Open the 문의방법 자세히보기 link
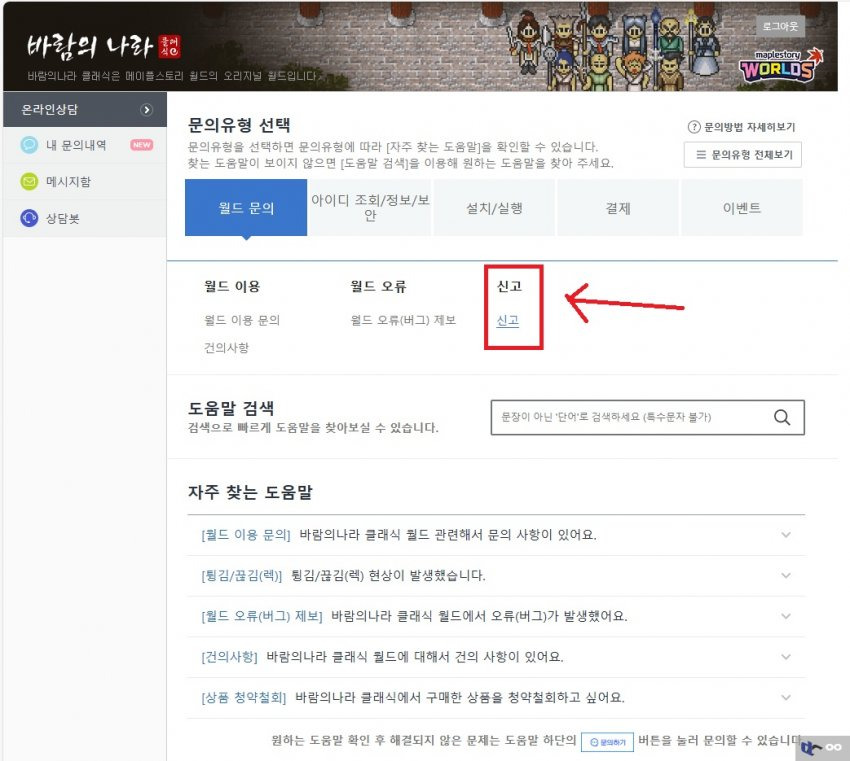 coord(742,127)
